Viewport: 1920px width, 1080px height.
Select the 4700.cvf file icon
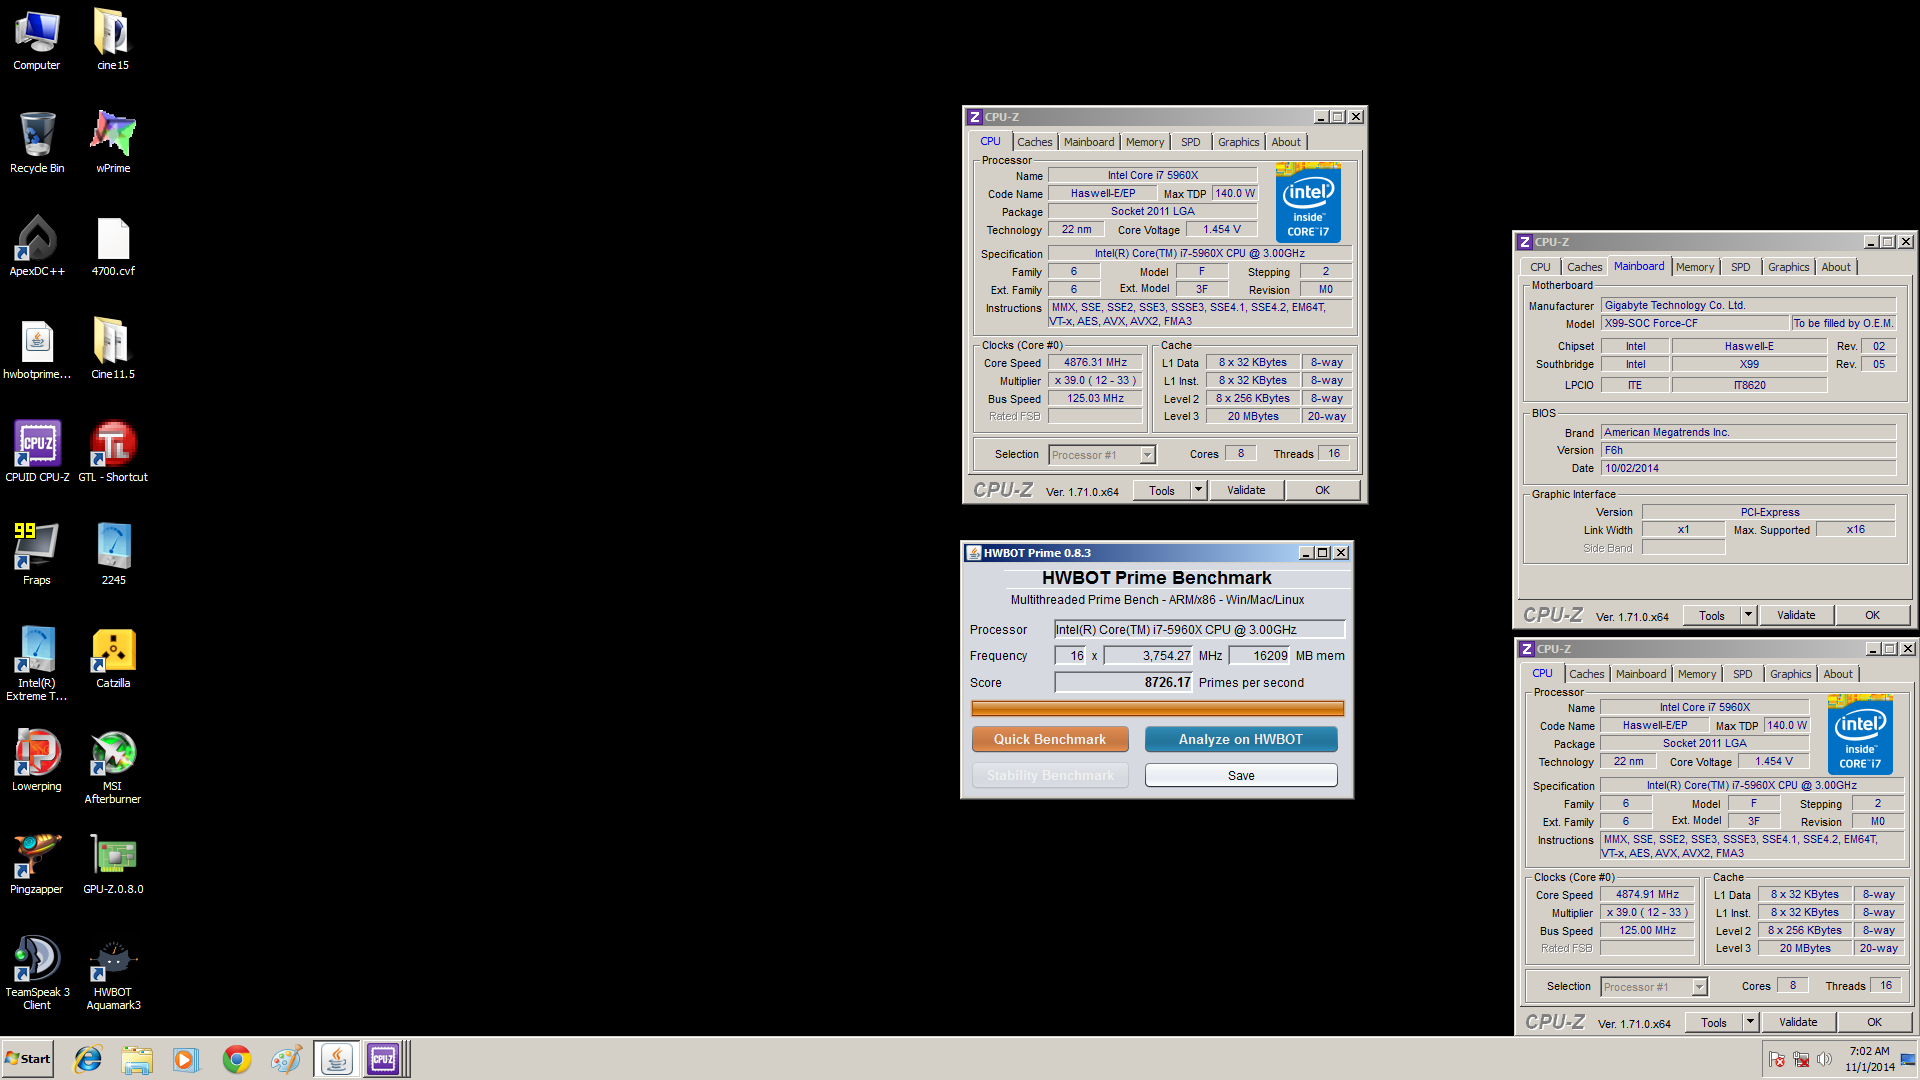point(113,247)
